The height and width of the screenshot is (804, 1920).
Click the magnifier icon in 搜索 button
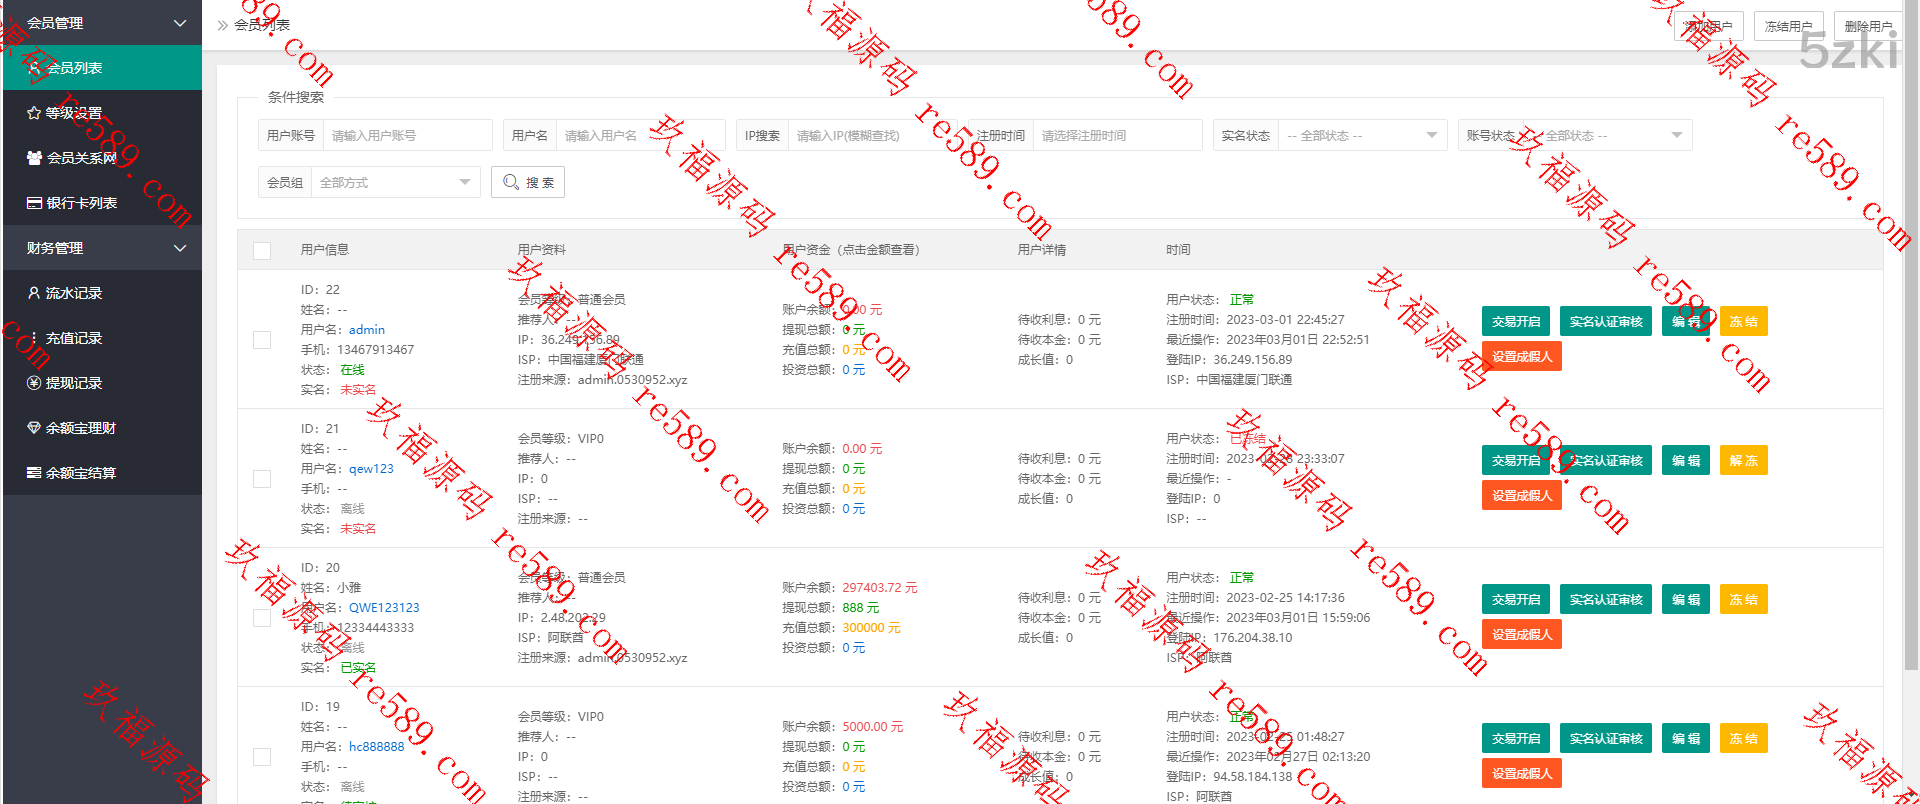pyautogui.click(x=511, y=182)
